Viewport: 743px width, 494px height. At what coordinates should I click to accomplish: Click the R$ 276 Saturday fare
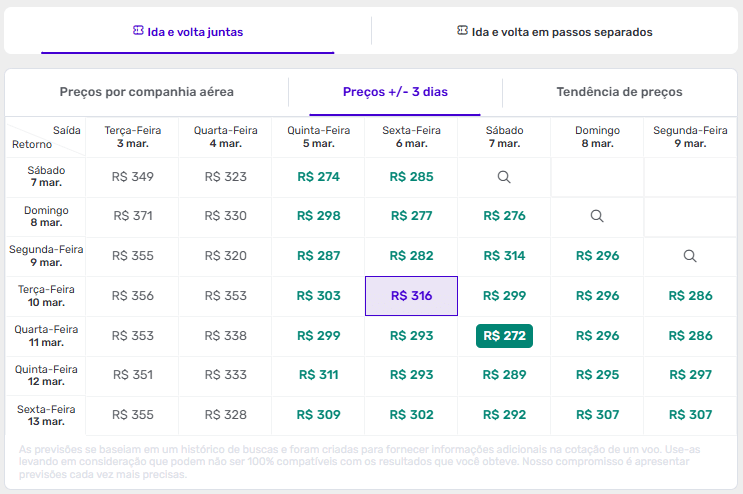point(504,216)
